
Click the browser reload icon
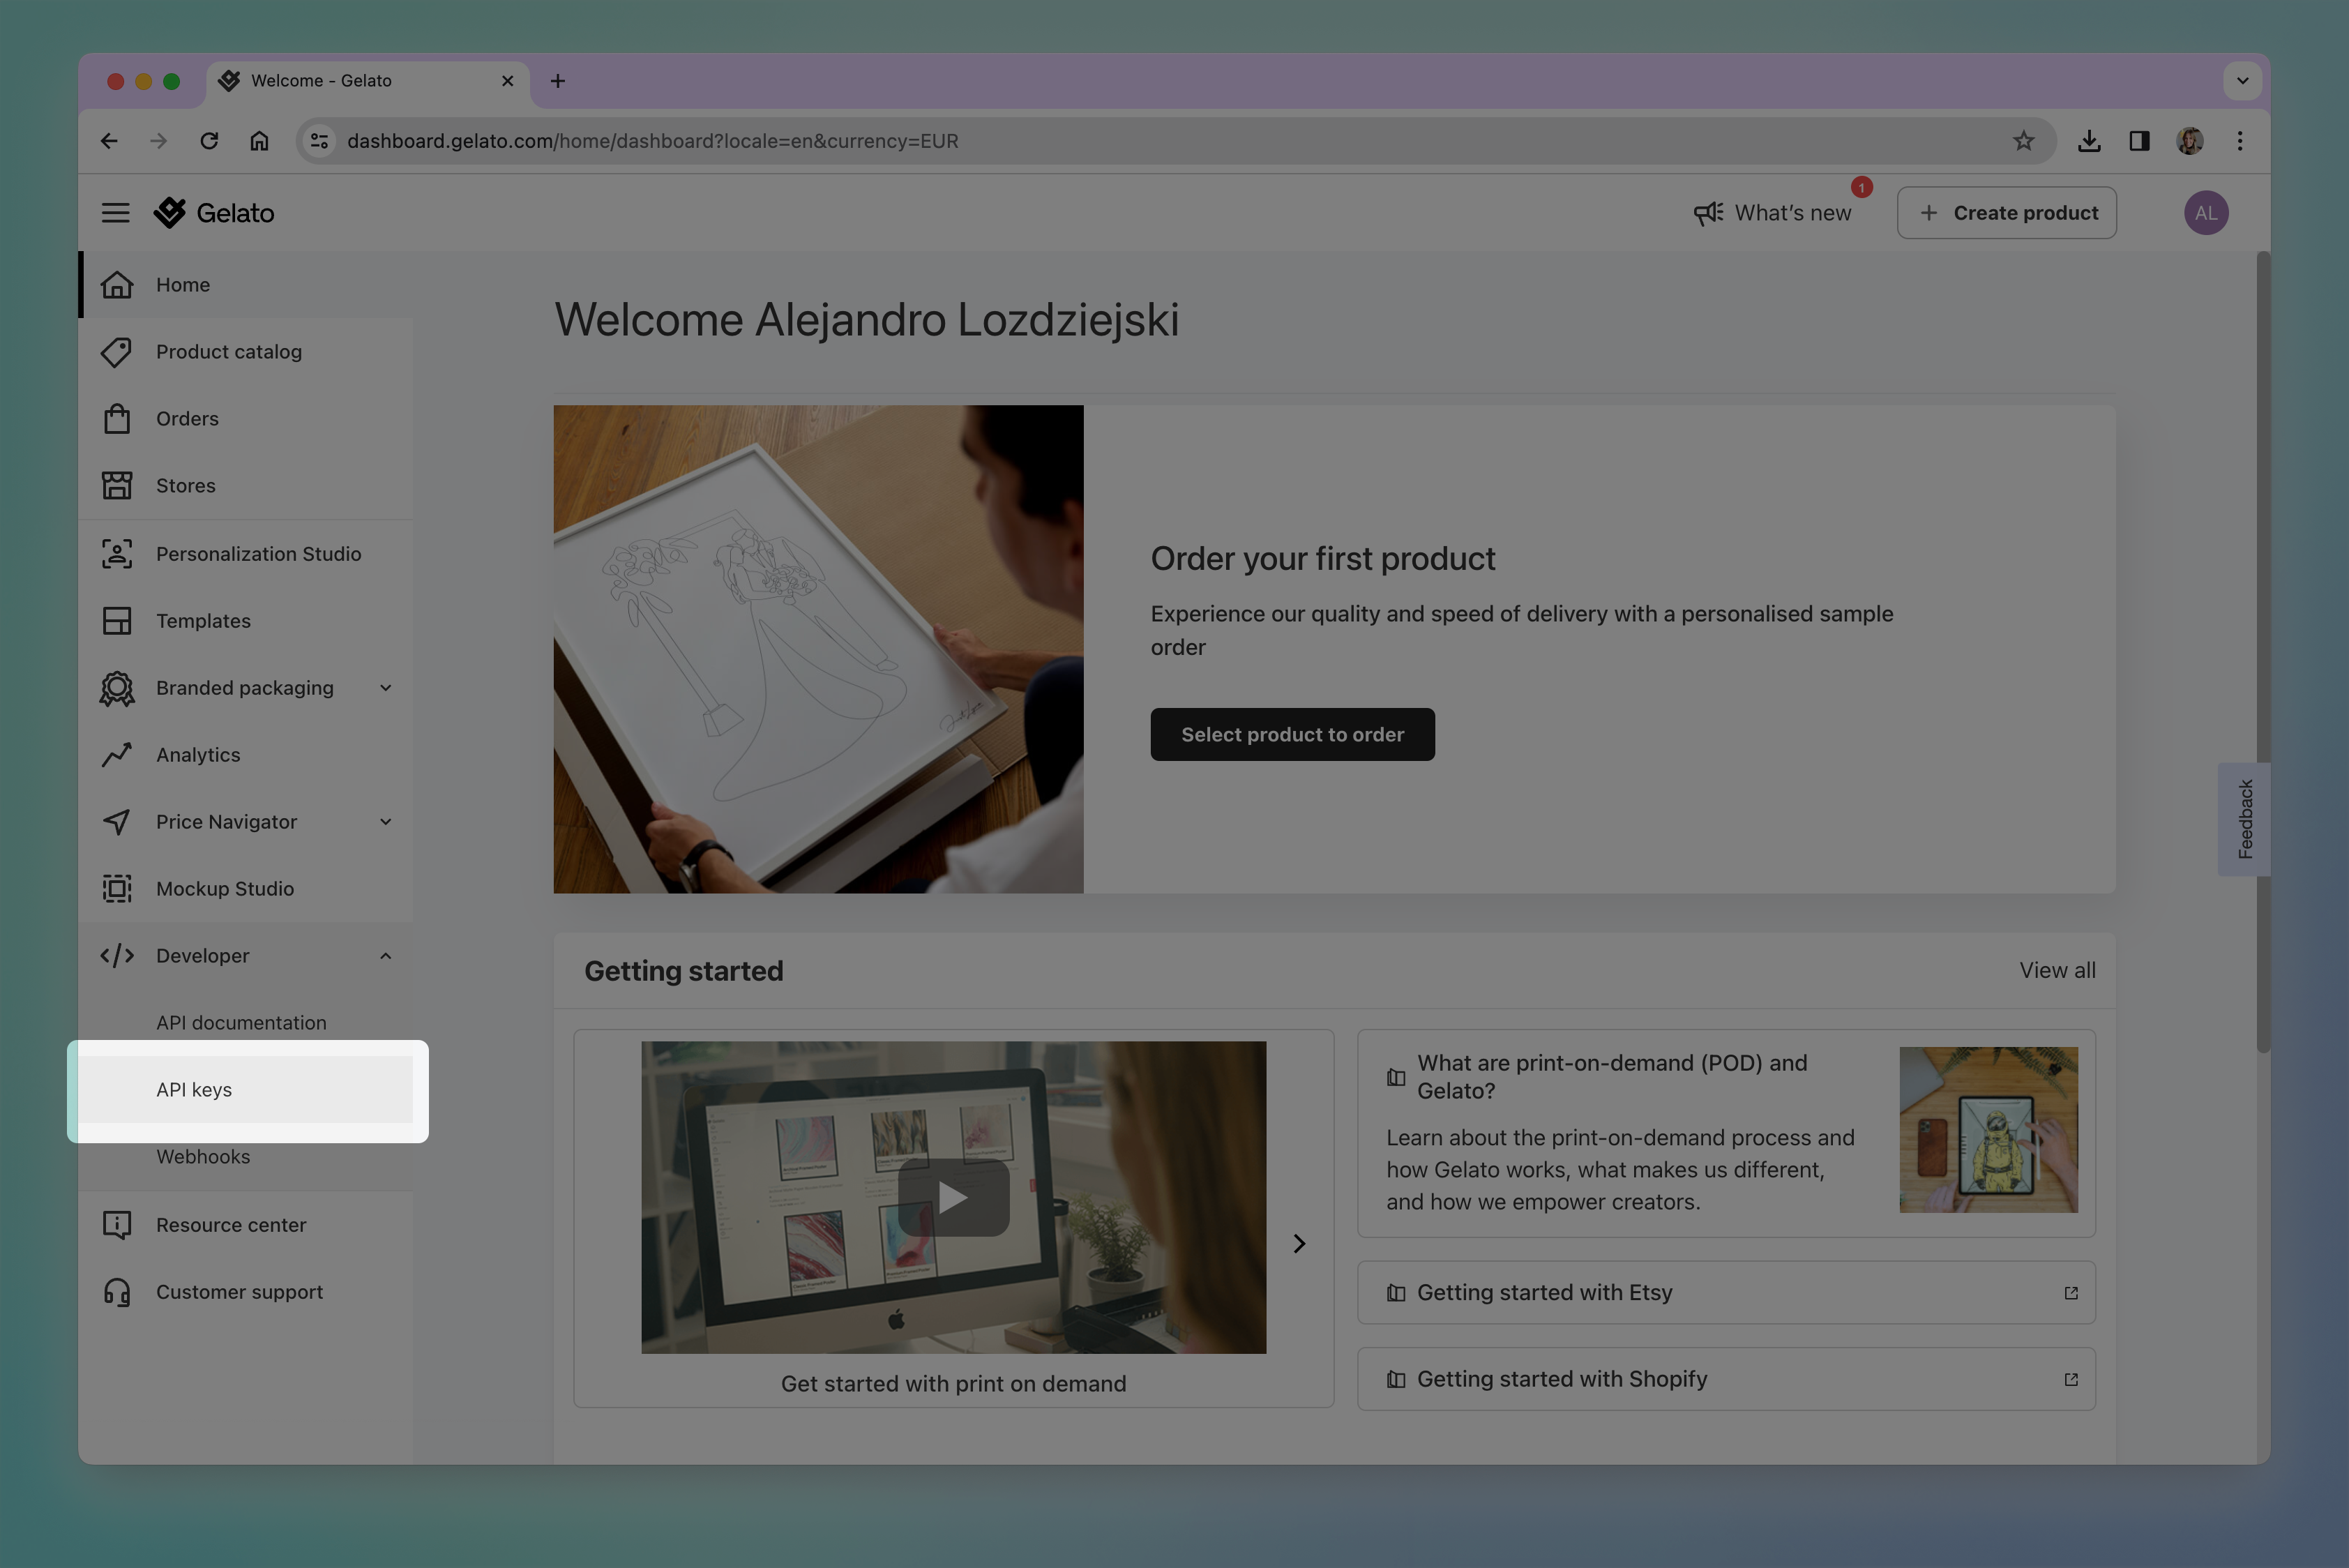tap(209, 141)
